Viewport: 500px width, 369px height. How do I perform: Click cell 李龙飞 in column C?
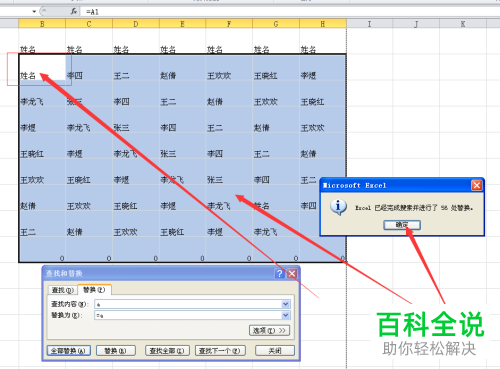[x=89, y=120]
